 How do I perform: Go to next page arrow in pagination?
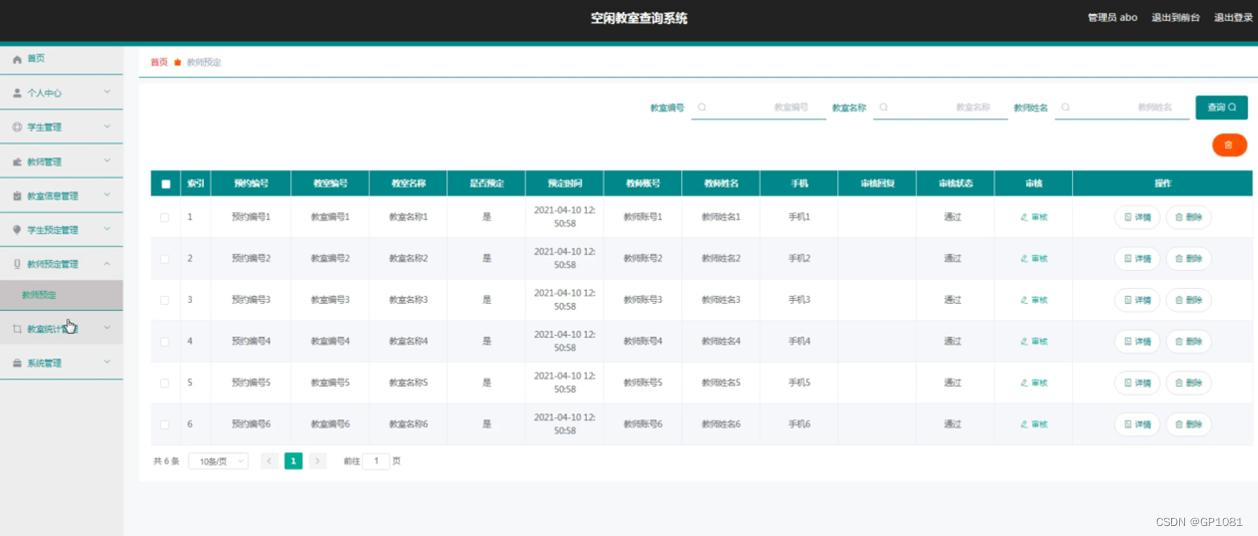(x=318, y=461)
